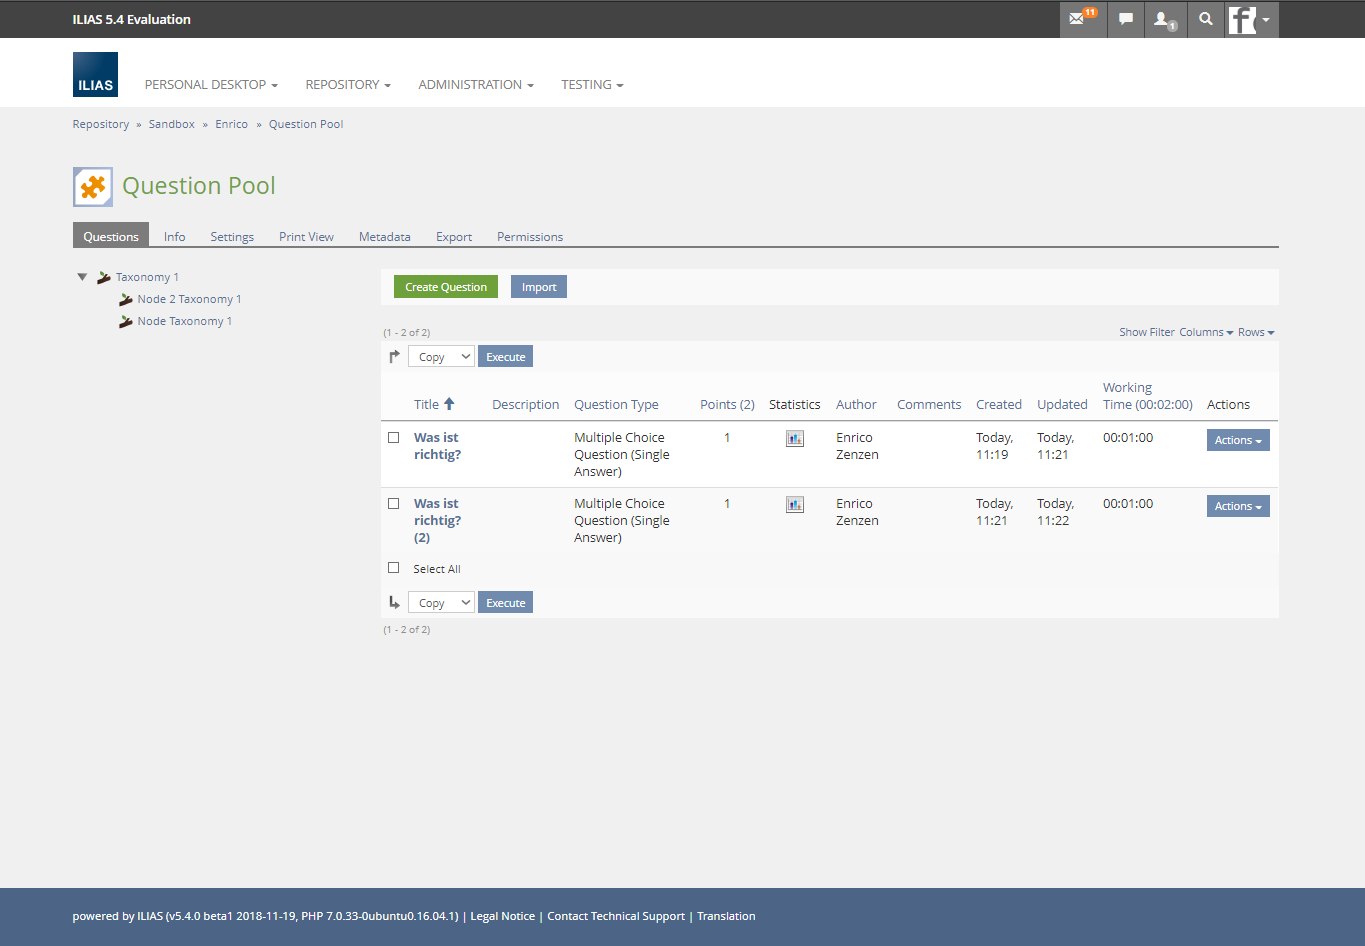
Task: Open statistics icon for first question
Action: [x=795, y=438]
